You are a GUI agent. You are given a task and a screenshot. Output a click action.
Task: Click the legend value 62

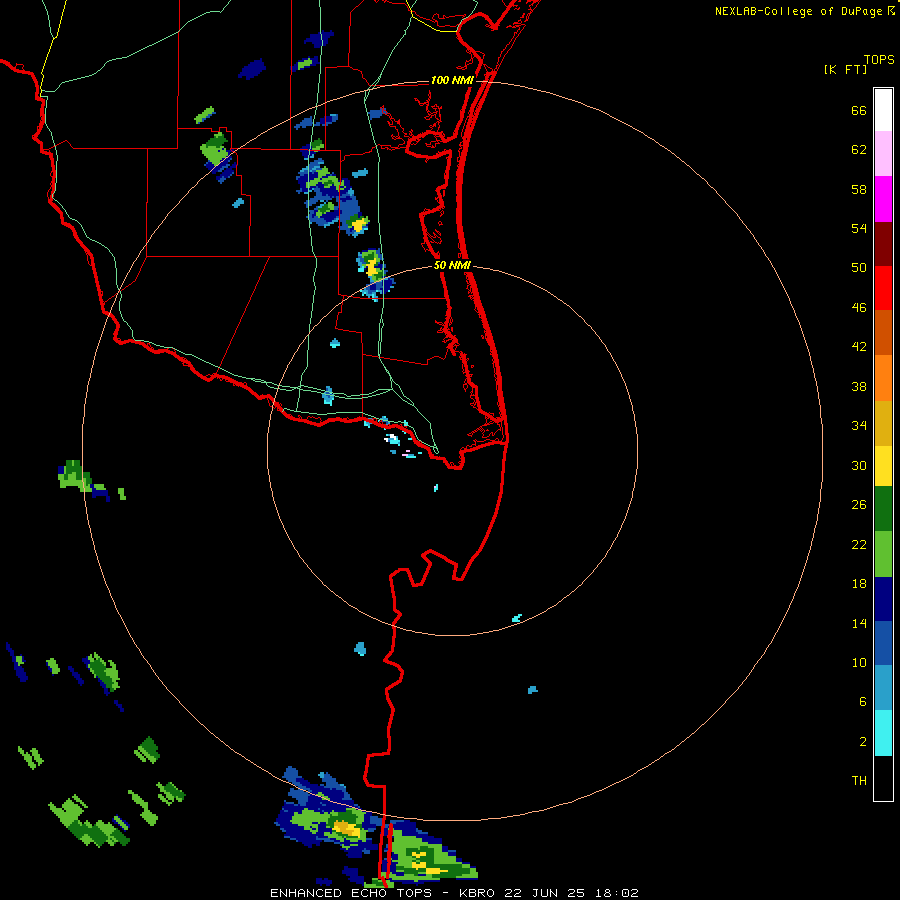tap(859, 149)
